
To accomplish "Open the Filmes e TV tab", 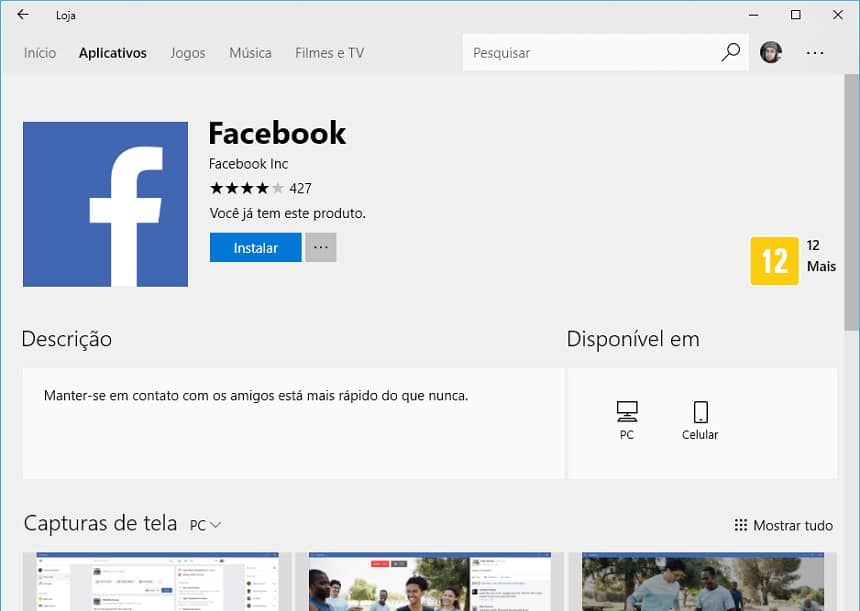I will (330, 53).
